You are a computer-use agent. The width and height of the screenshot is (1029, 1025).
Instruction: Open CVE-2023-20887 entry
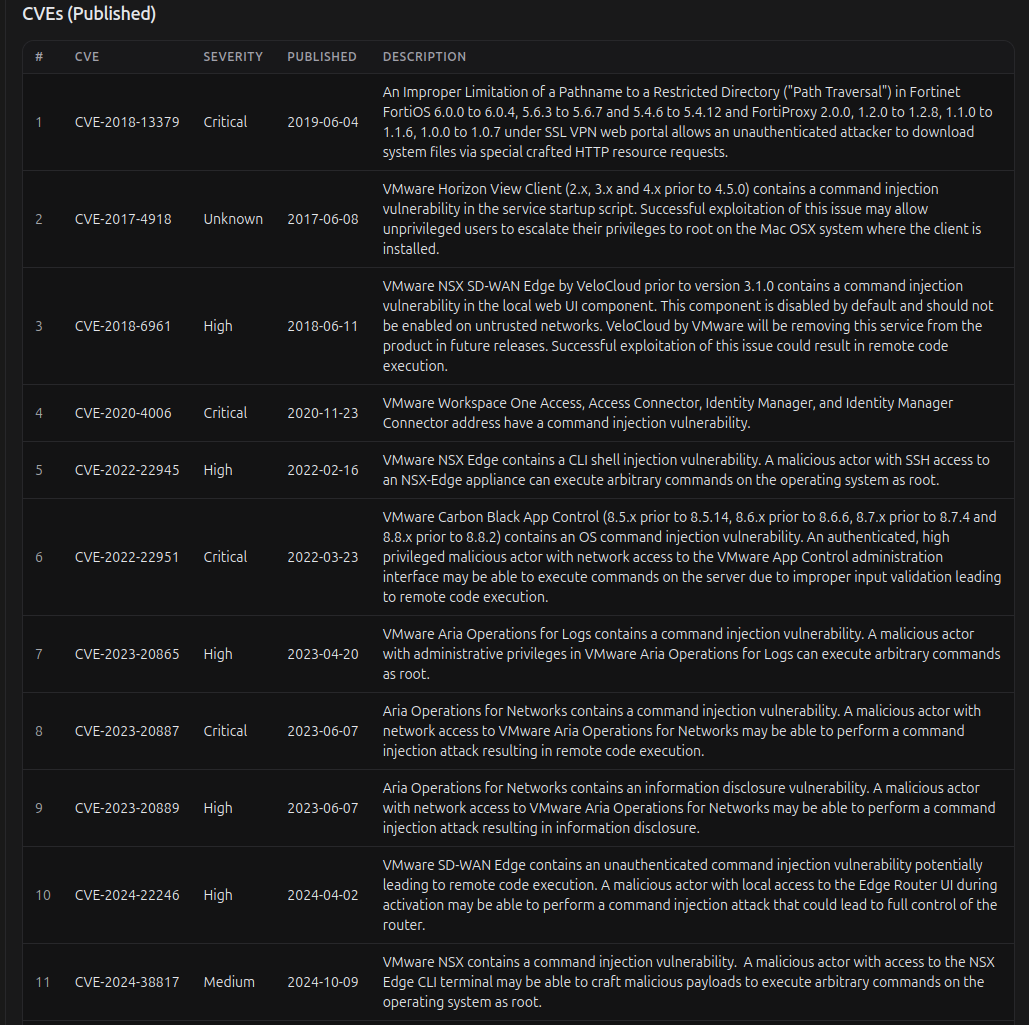coord(127,731)
